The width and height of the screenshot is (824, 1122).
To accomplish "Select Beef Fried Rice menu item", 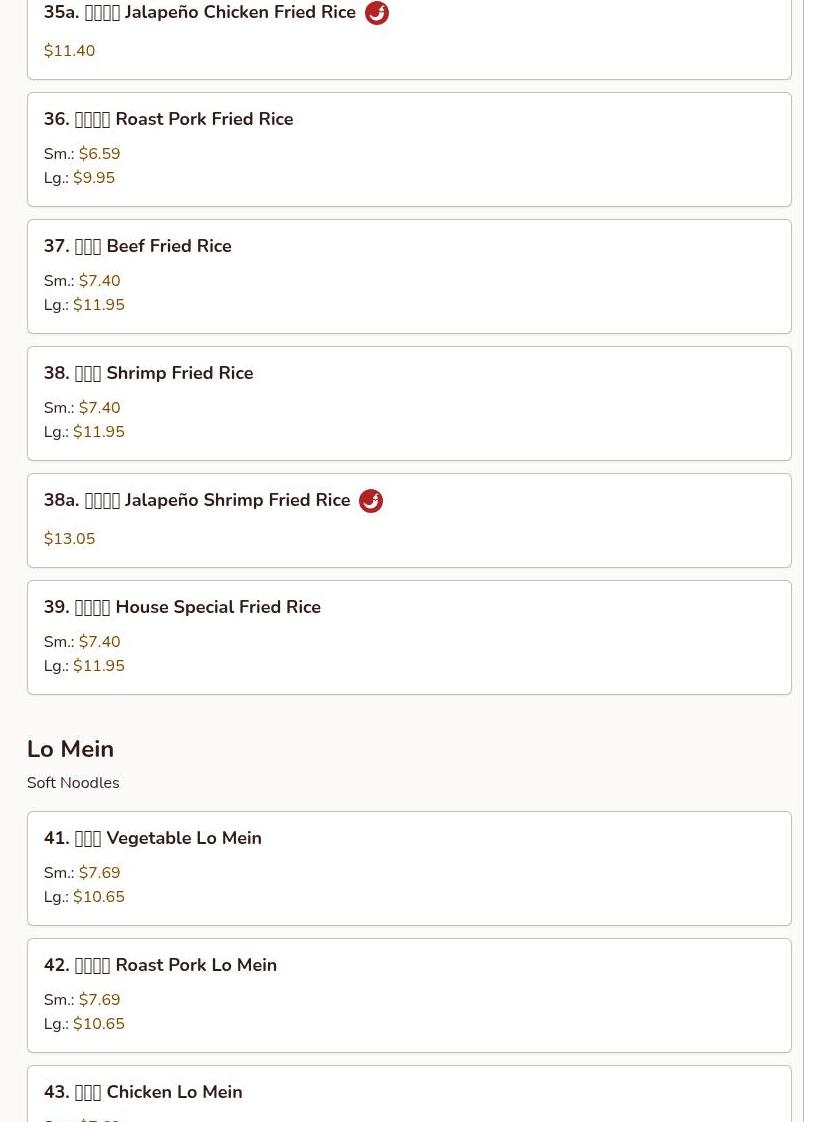I will 138,246.
